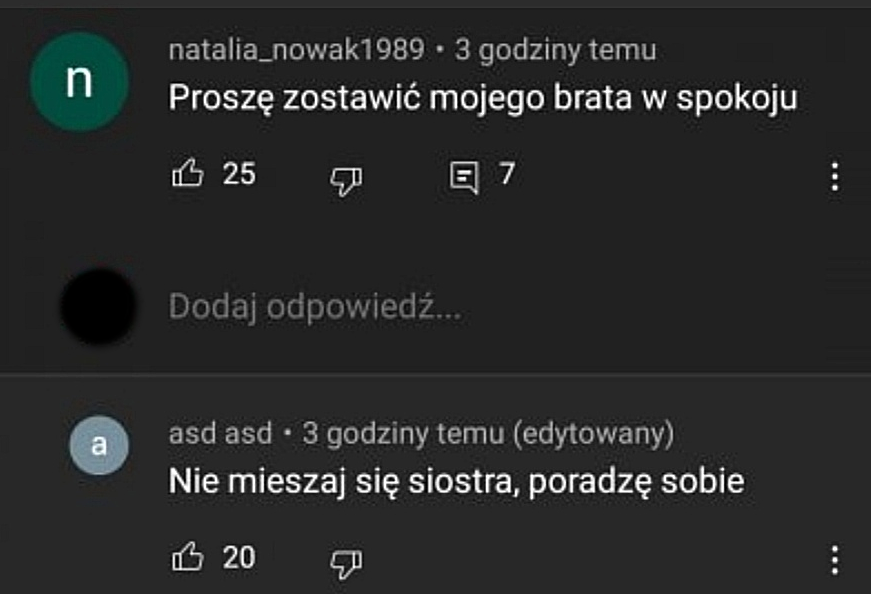Dislike natalia_nowak1989's comment with thumbs-down

point(345,179)
